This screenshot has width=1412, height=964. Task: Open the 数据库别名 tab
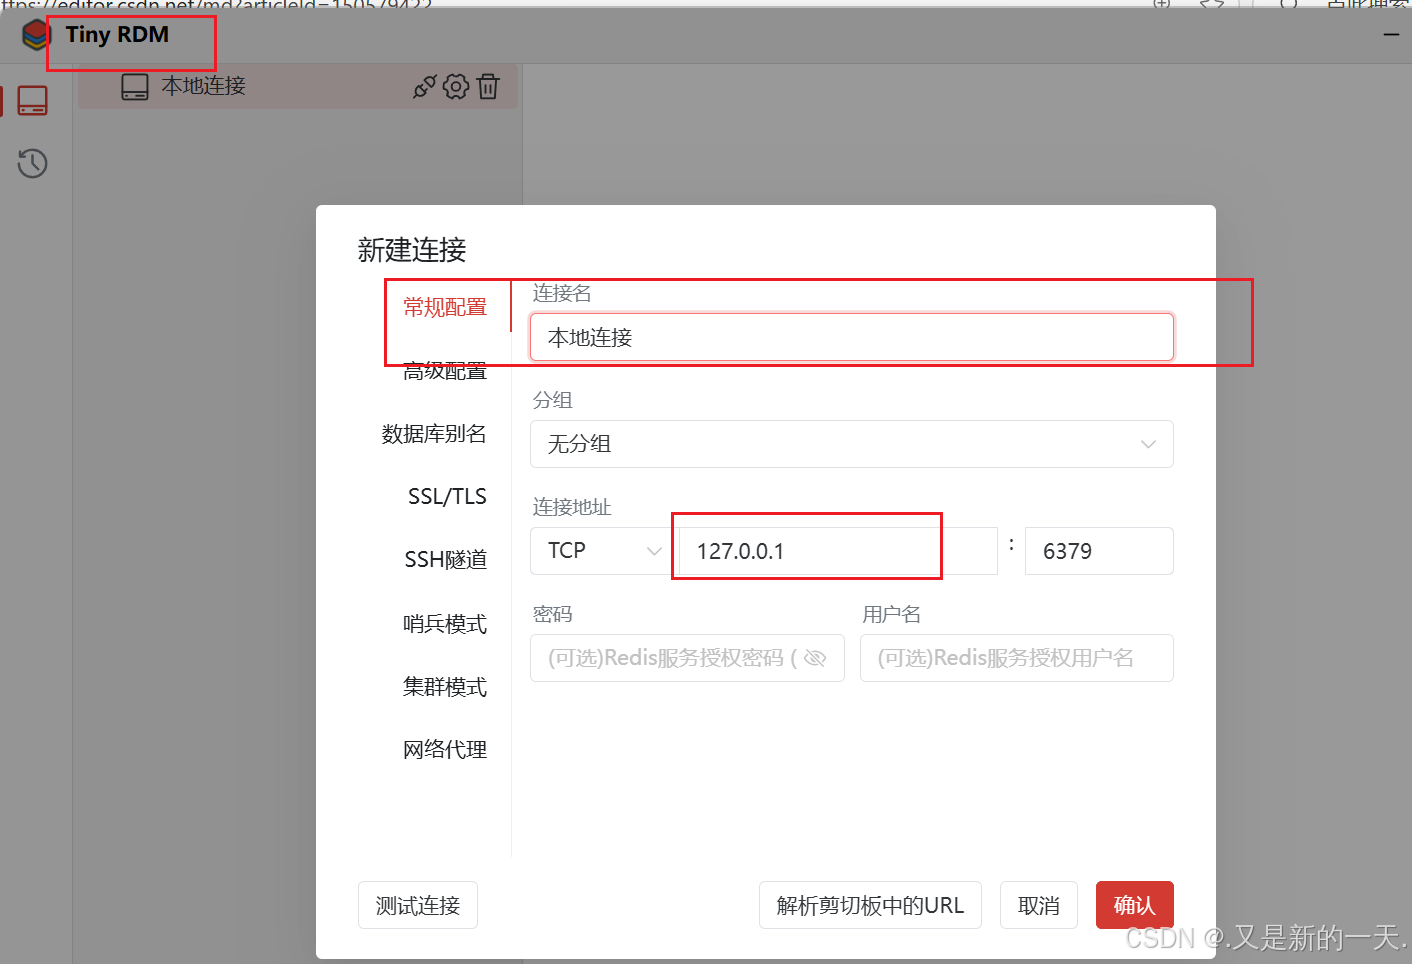(x=434, y=434)
